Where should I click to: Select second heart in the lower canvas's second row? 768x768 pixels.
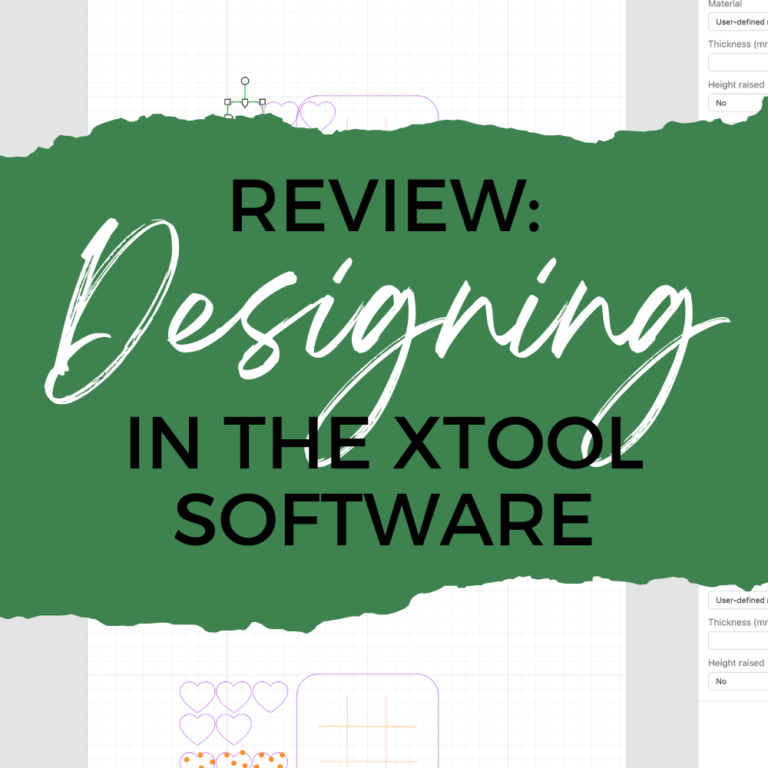pos(234,729)
